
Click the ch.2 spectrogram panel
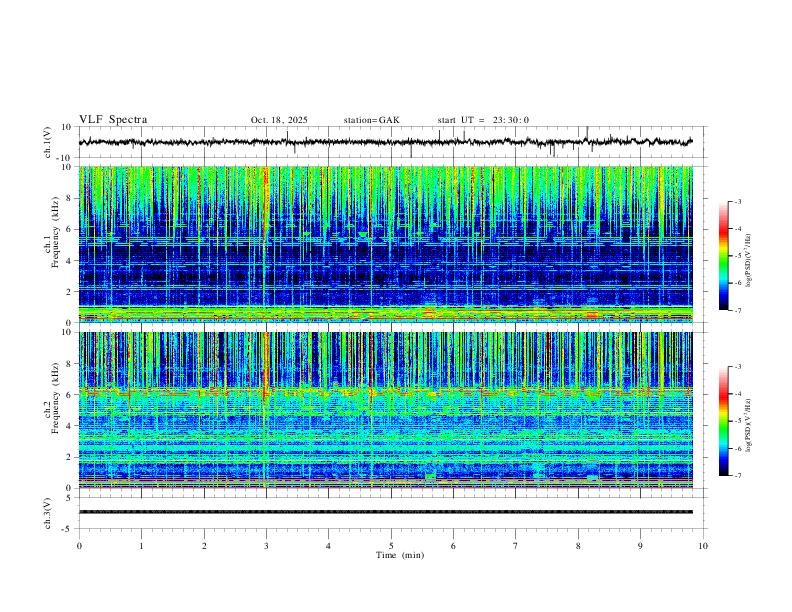coord(385,410)
